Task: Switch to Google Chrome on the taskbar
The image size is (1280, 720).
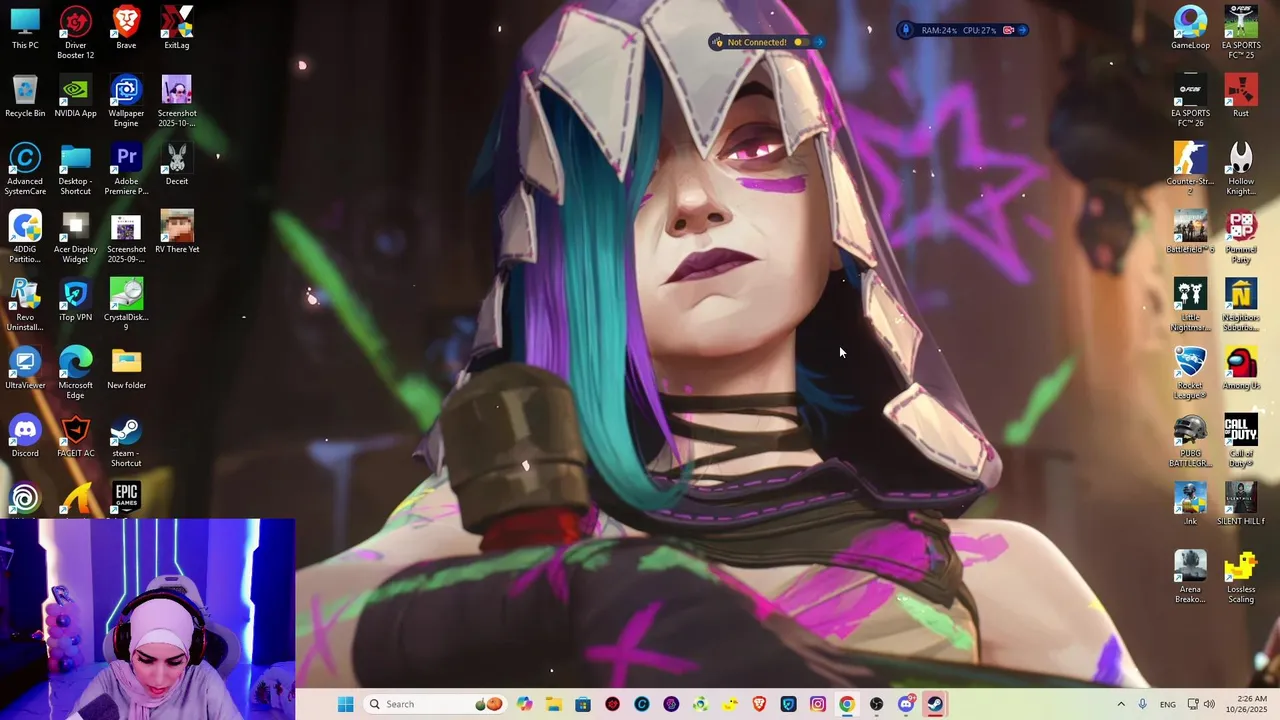Action: (x=847, y=704)
